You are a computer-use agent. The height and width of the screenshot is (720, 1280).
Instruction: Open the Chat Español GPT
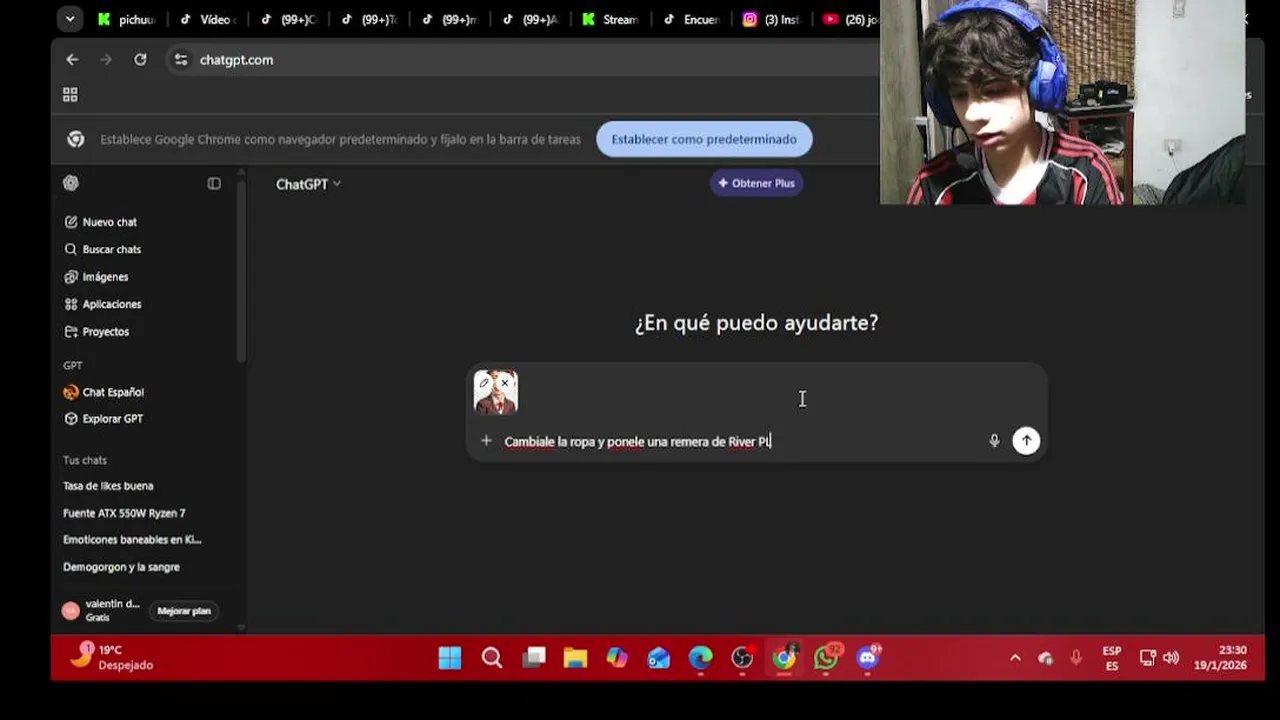click(x=104, y=392)
